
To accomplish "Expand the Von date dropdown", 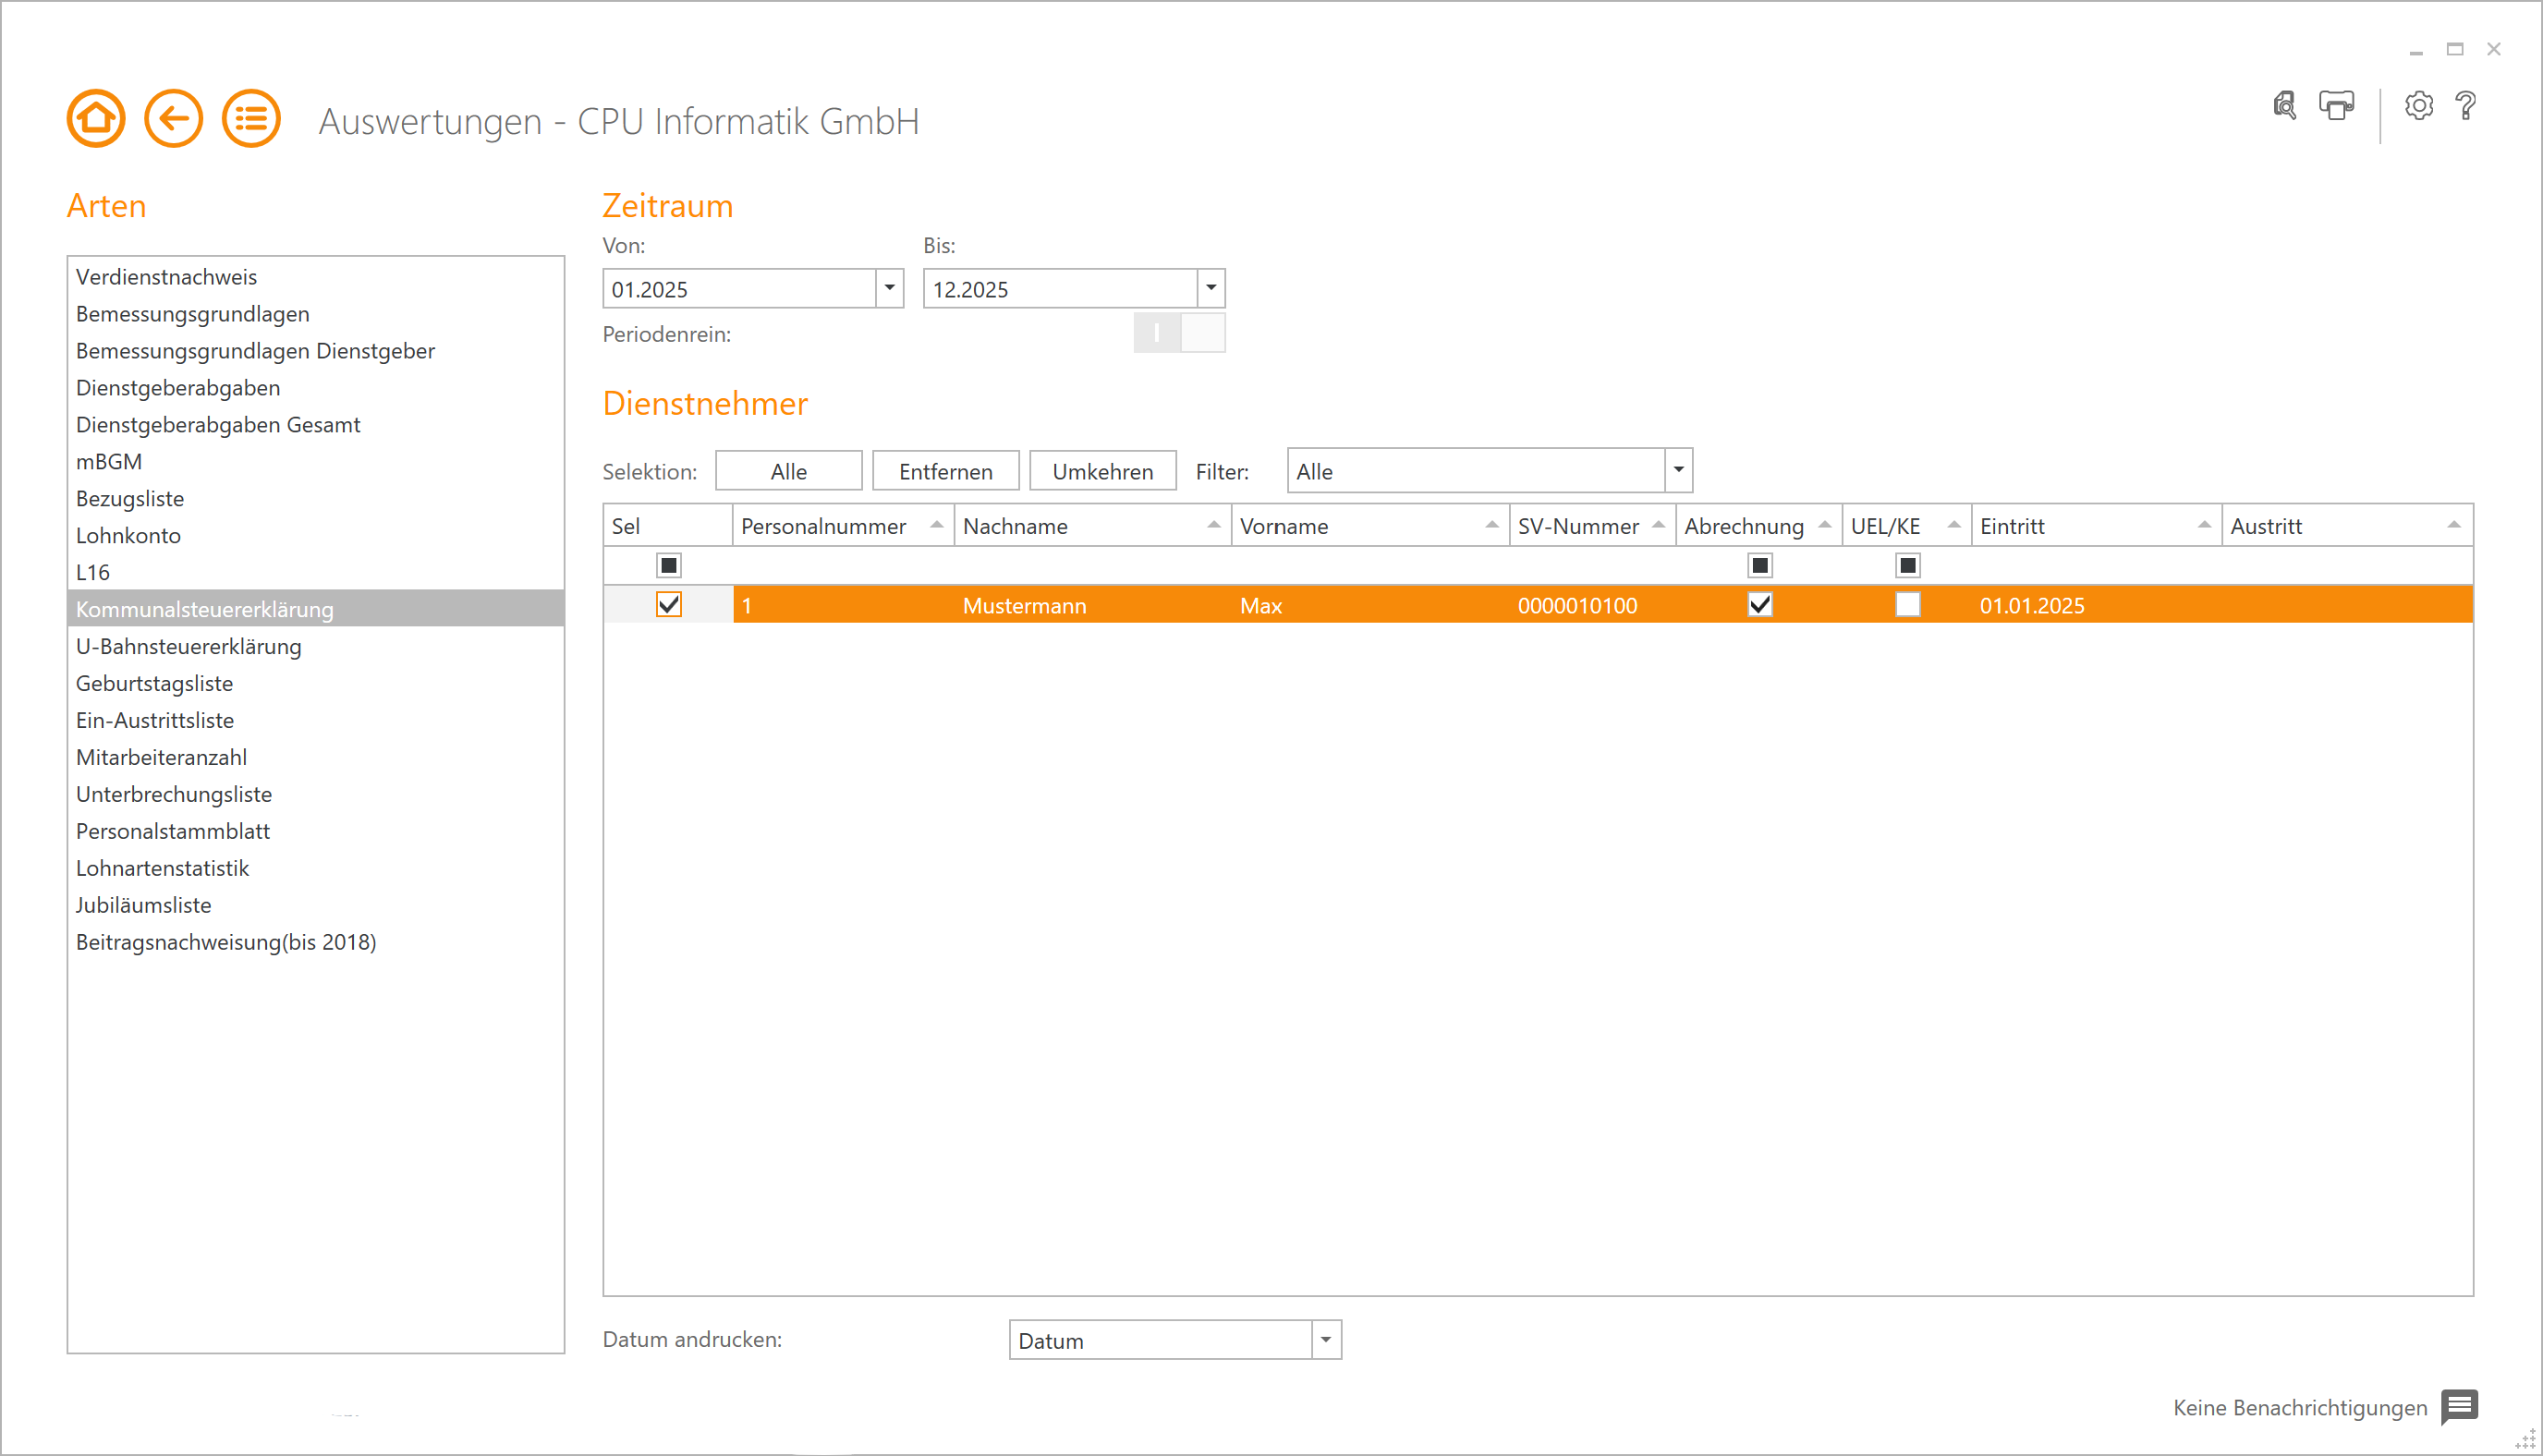I will click(x=889, y=288).
